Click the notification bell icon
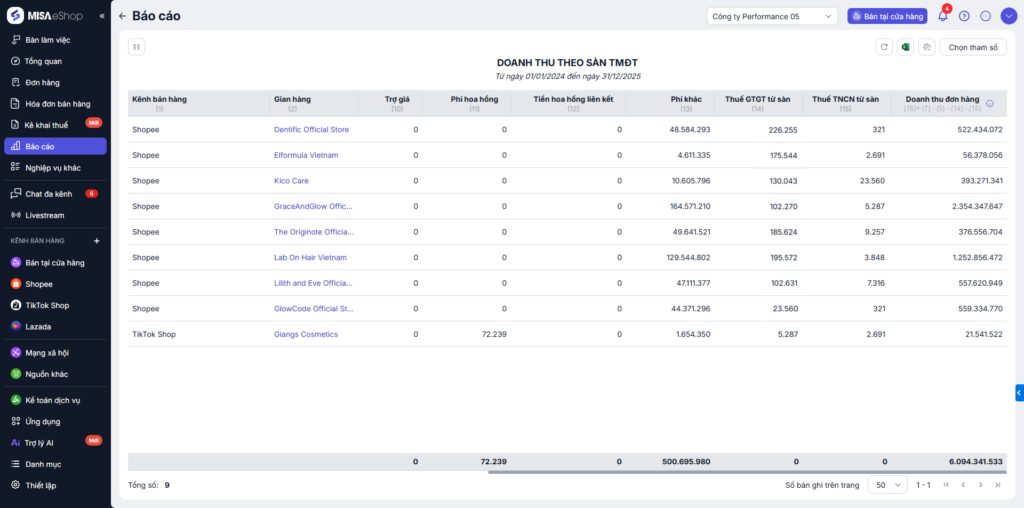 pyautogui.click(x=942, y=16)
